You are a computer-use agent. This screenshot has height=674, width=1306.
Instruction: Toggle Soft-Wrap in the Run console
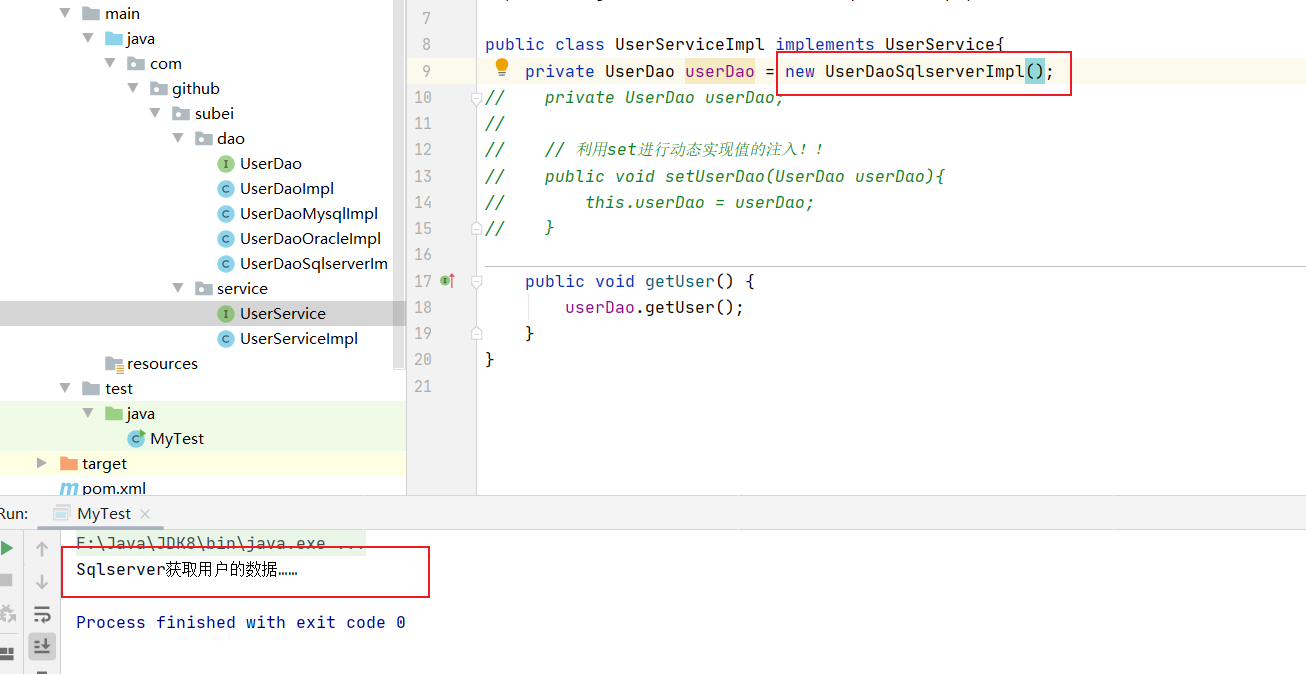(42, 614)
